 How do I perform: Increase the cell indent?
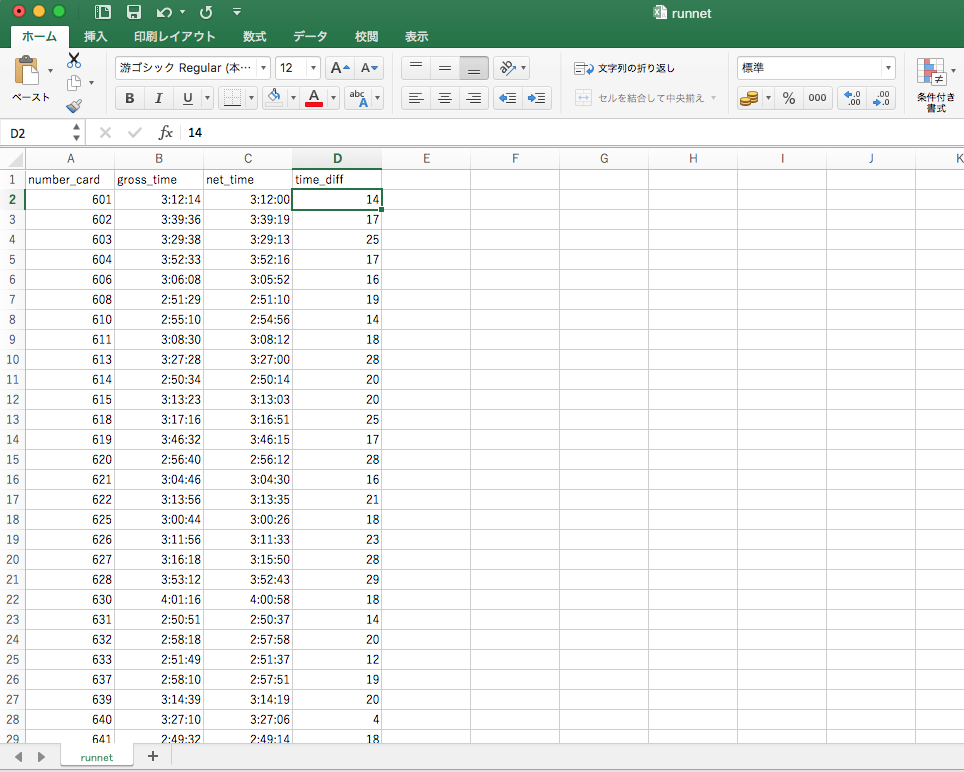click(x=536, y=98)
